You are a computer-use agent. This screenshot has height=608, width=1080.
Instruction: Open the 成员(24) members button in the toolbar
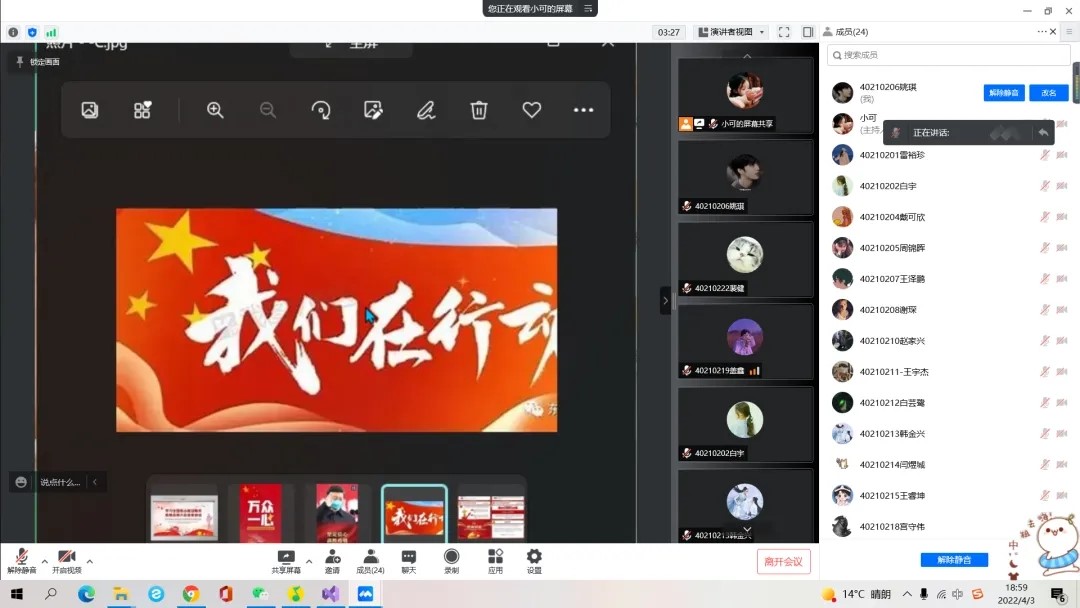tap(370, 560)
